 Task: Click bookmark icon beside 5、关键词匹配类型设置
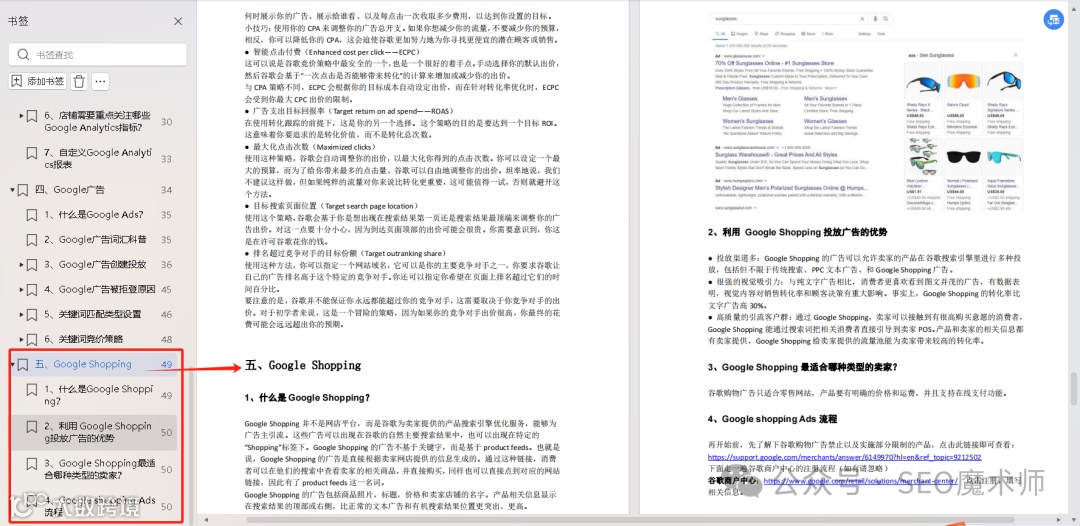pyautogui.click(x=32, y=314)
